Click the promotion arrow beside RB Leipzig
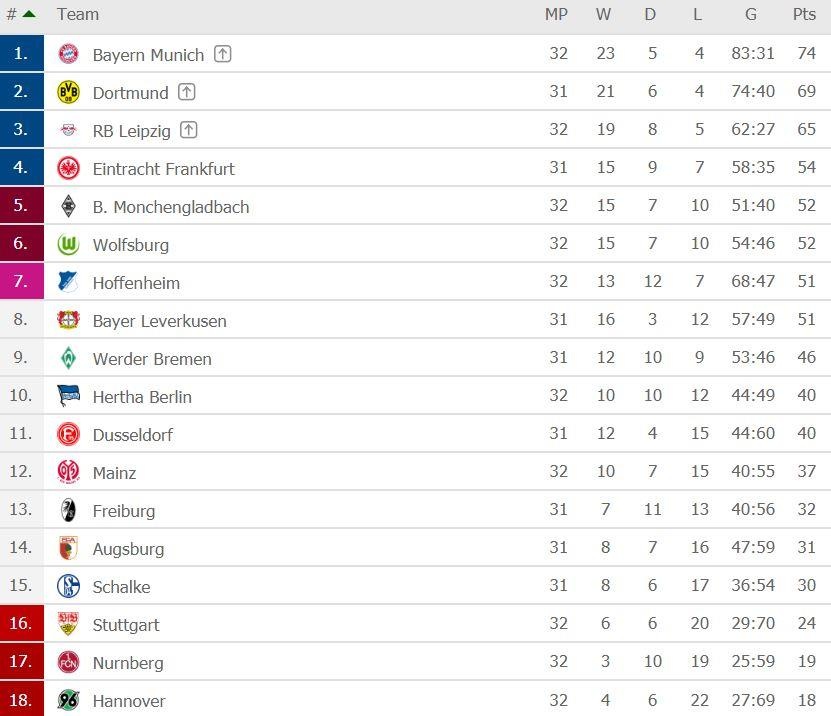The width and height of the screenshot is (831, 716). (187, 130)
